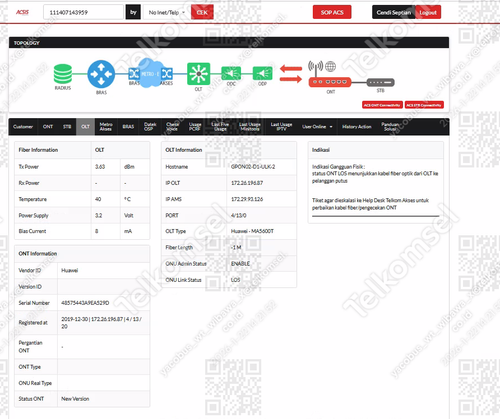Viewport: 500px width, 419px height.
Task: Click the Status ONT value New Version
Action: (75, 399)
